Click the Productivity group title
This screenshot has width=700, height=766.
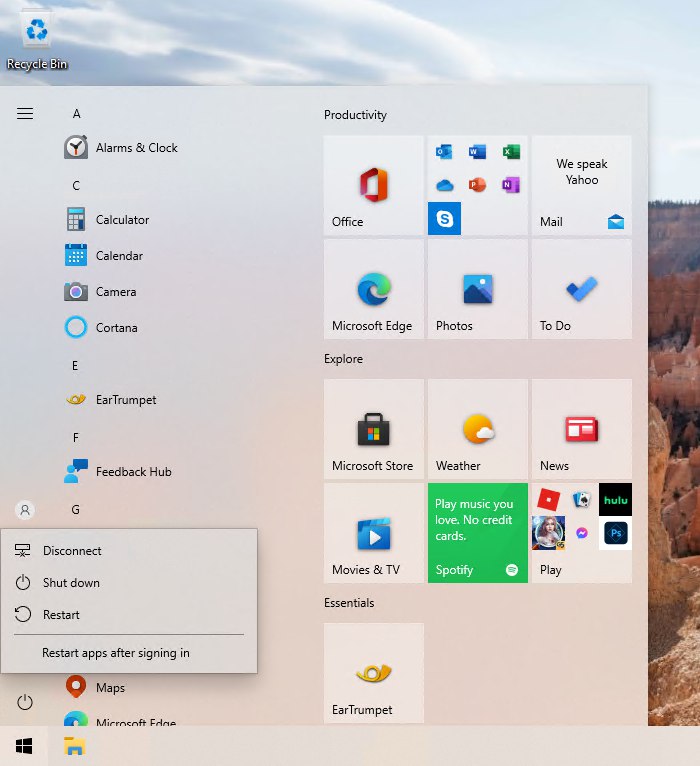pyautogui.click(x=355, y=115)
